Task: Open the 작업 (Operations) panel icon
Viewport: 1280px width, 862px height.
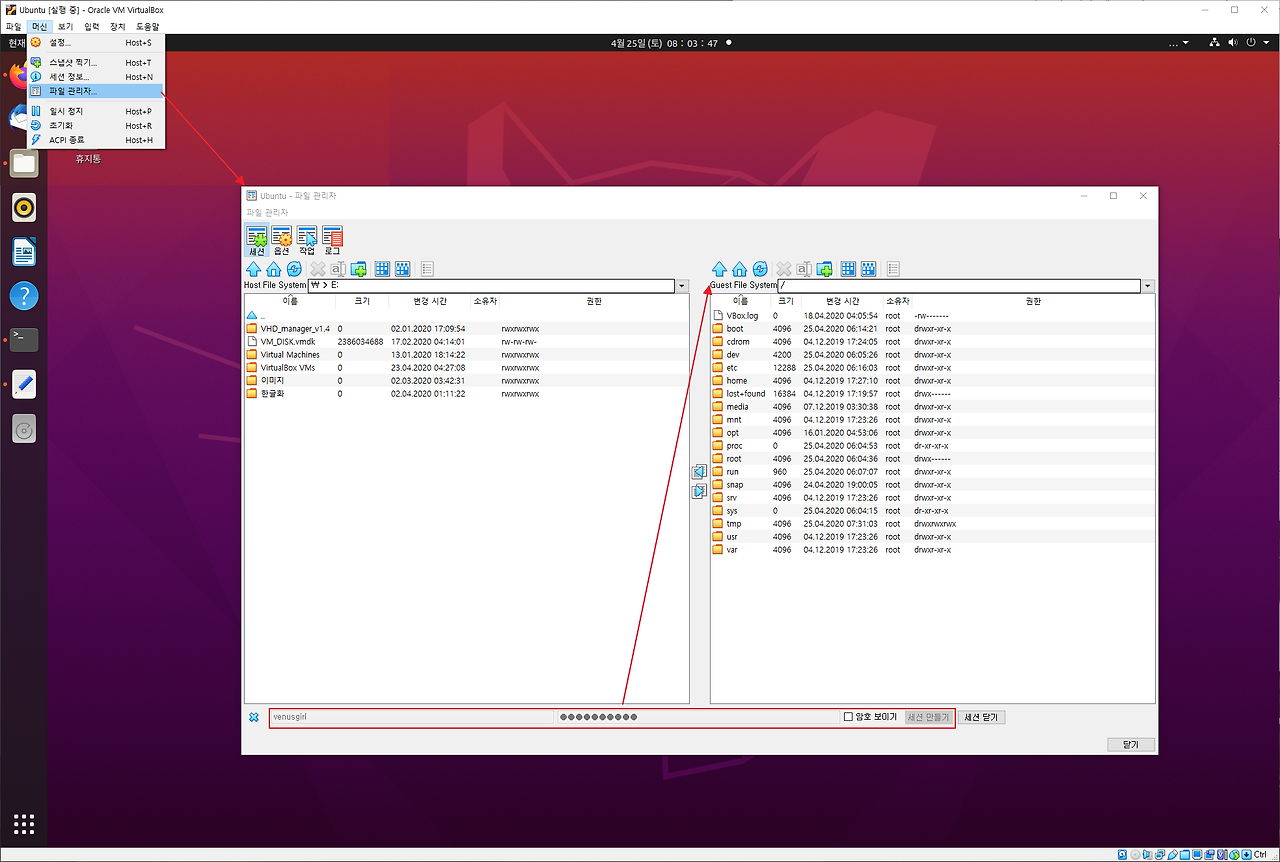Action: coord(307,241)
